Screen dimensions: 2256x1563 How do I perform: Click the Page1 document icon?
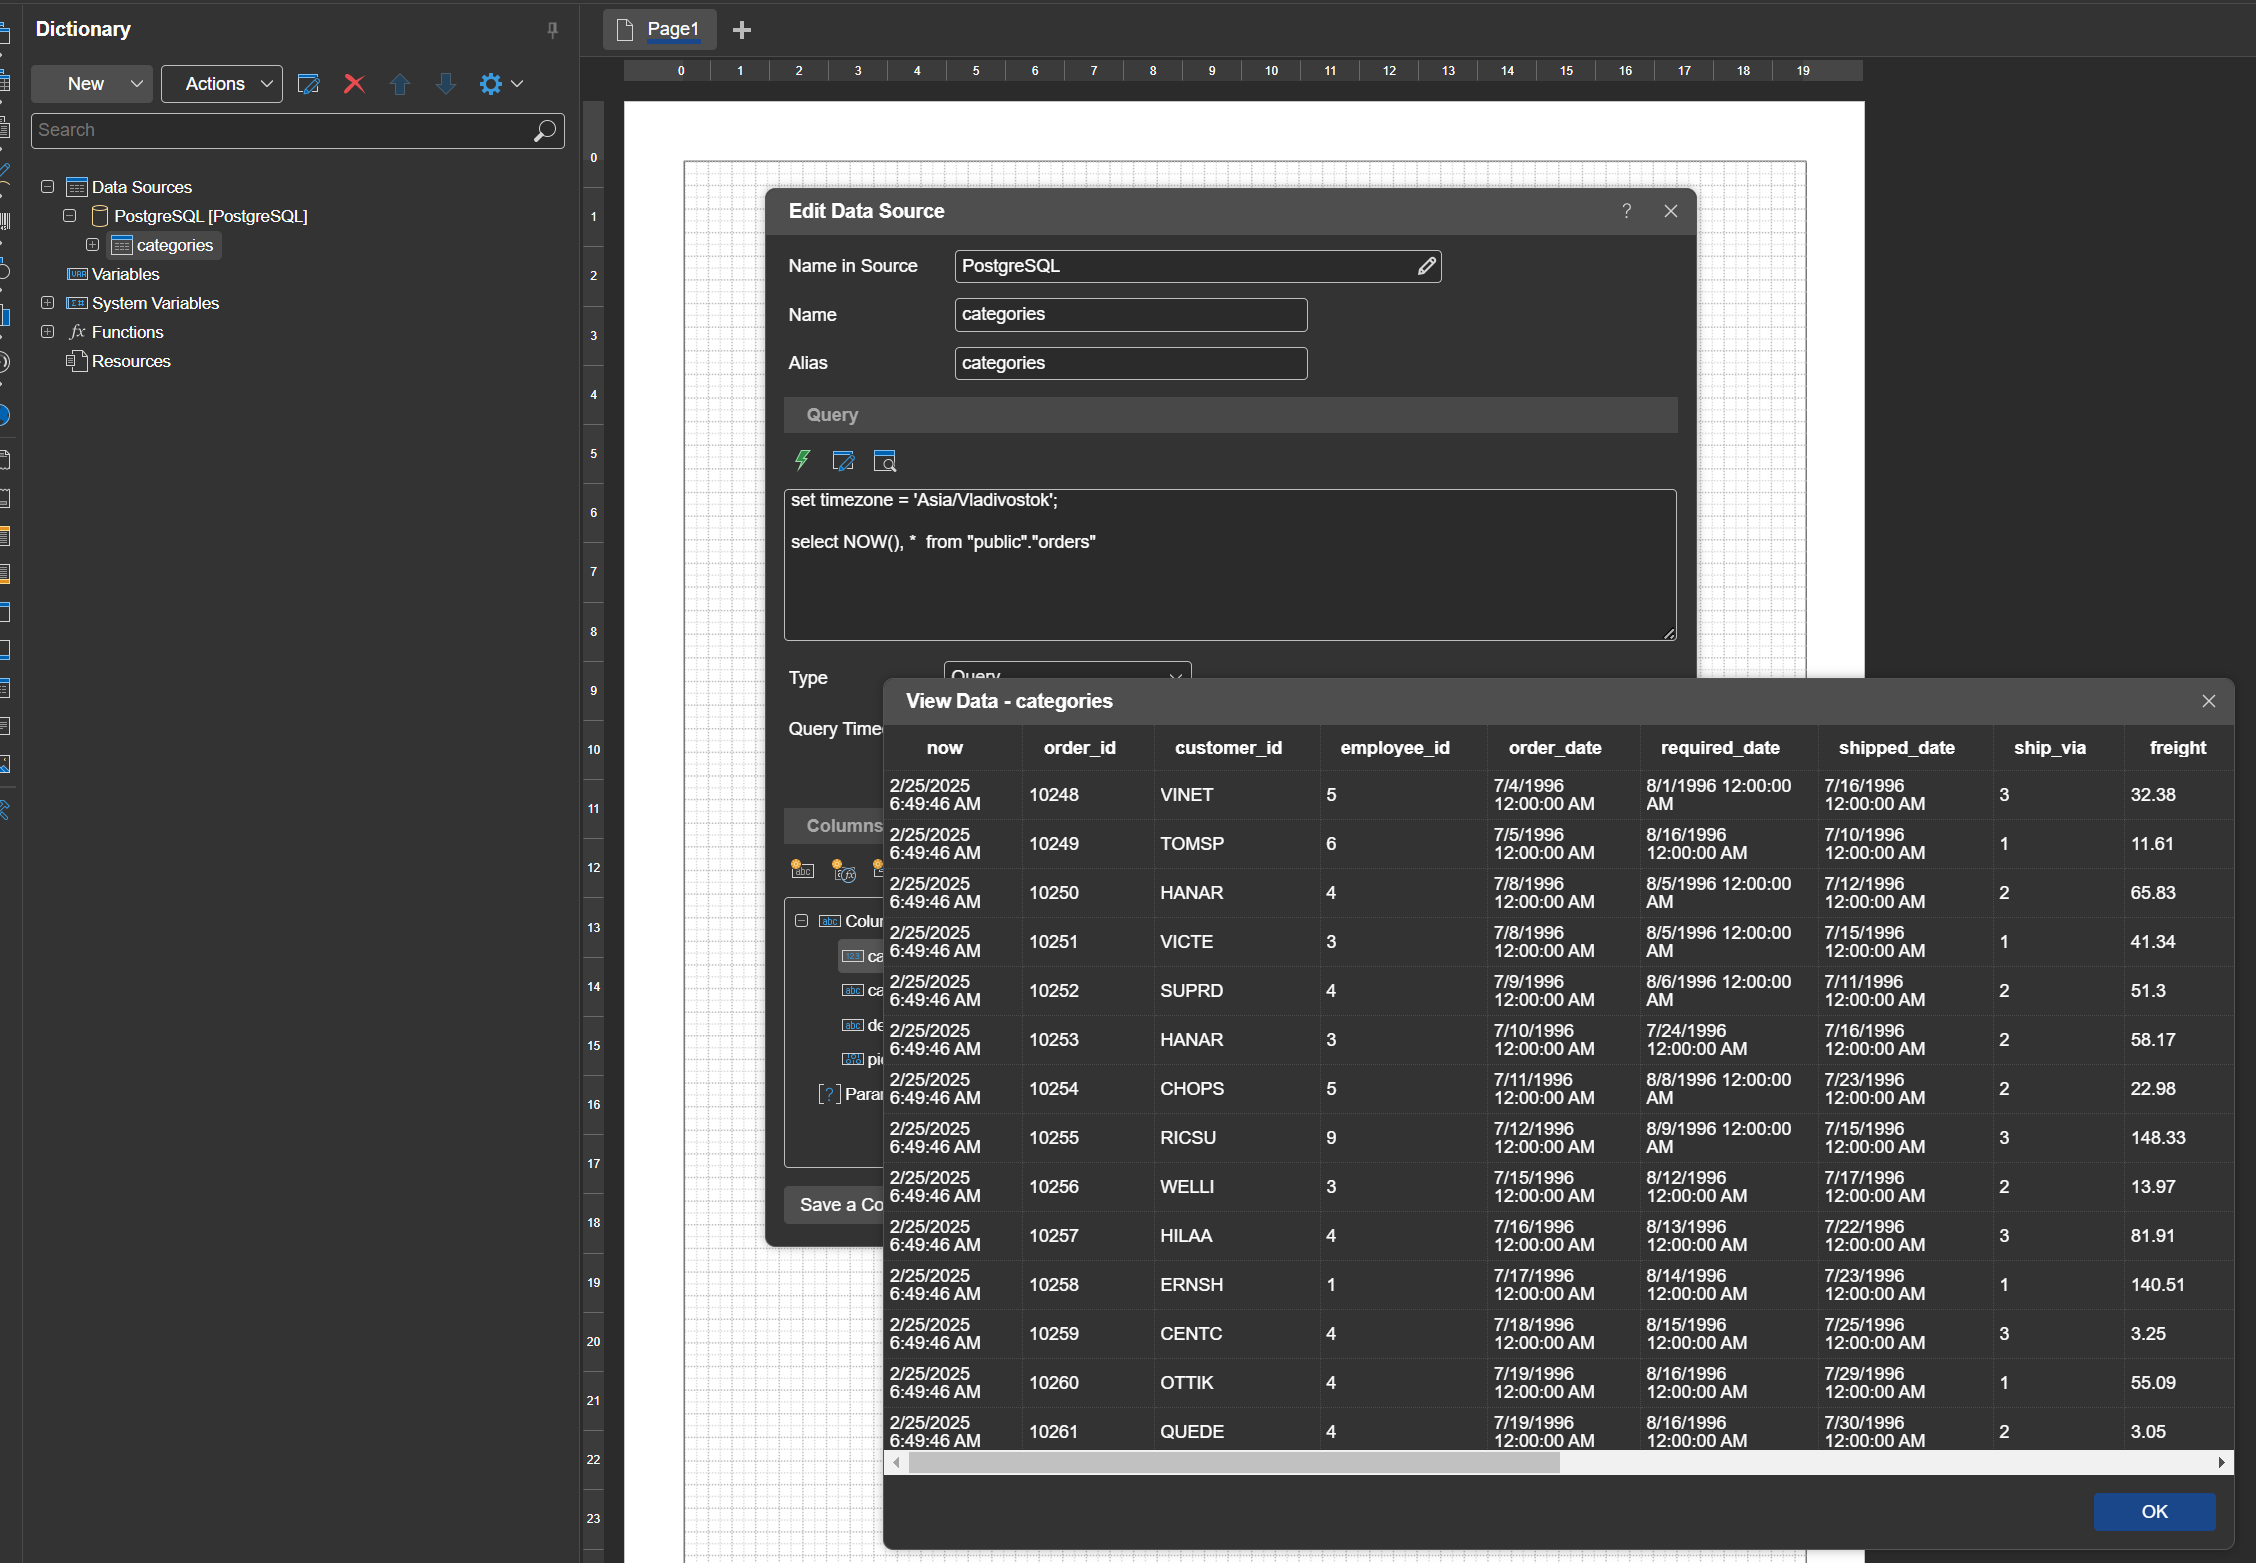625,30
